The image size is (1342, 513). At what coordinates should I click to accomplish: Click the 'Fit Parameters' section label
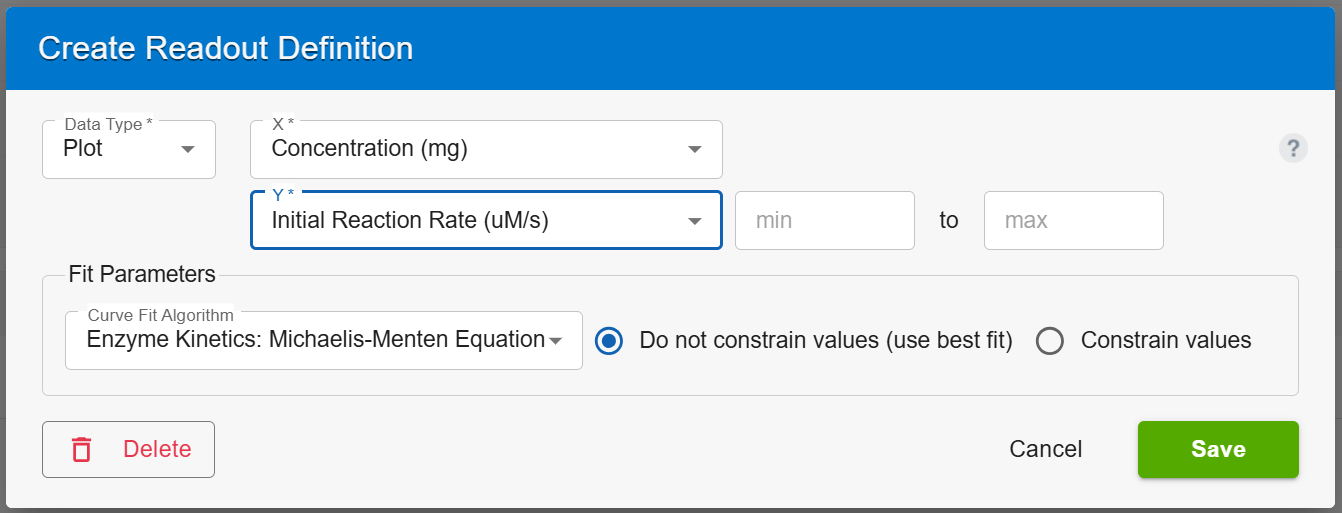click(142, 274)
